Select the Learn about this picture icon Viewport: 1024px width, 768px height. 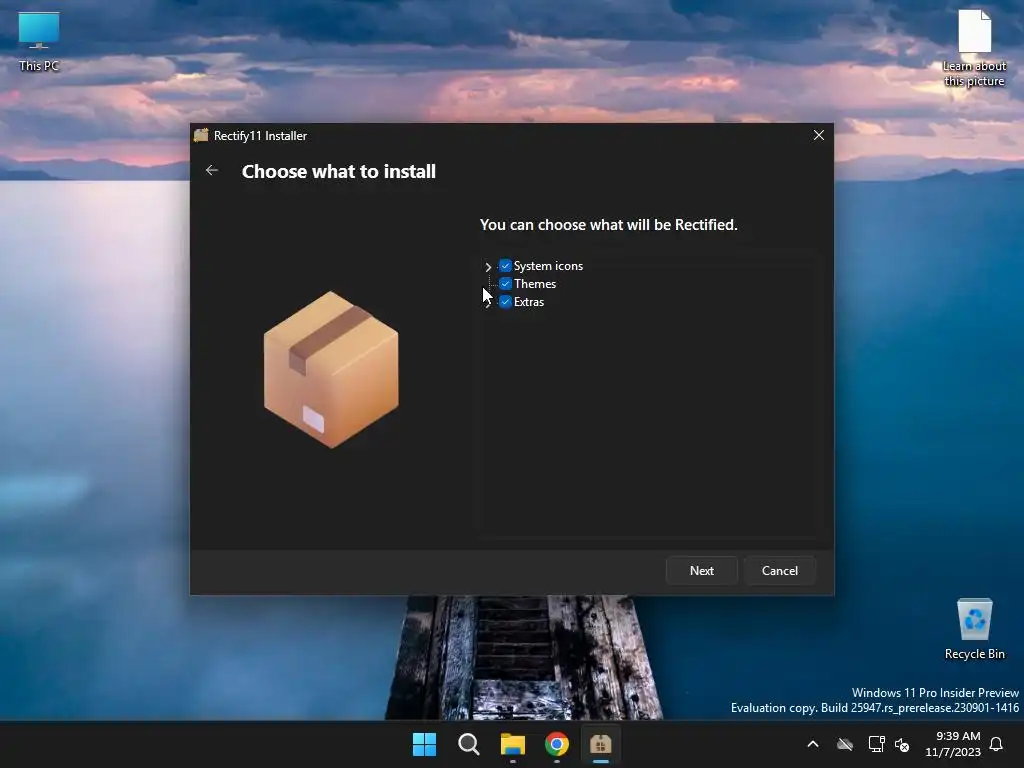coord(974,49)
